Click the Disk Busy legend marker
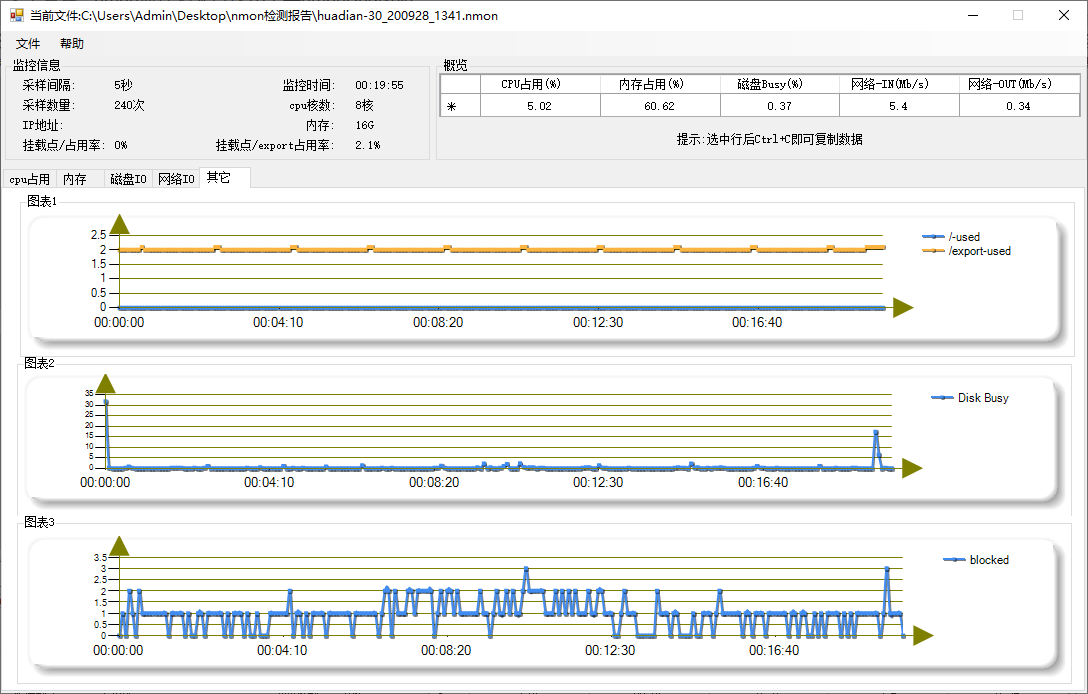This screenshot has width=1088, height=694. [941, 398]
